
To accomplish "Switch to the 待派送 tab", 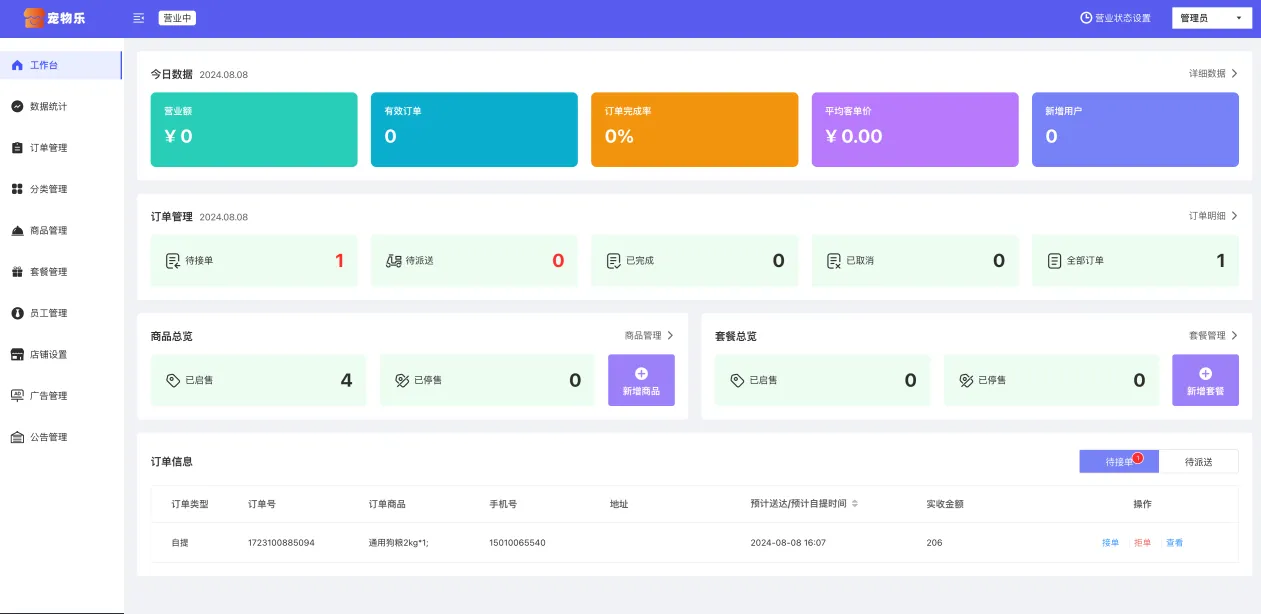I will pos(1198,462).
